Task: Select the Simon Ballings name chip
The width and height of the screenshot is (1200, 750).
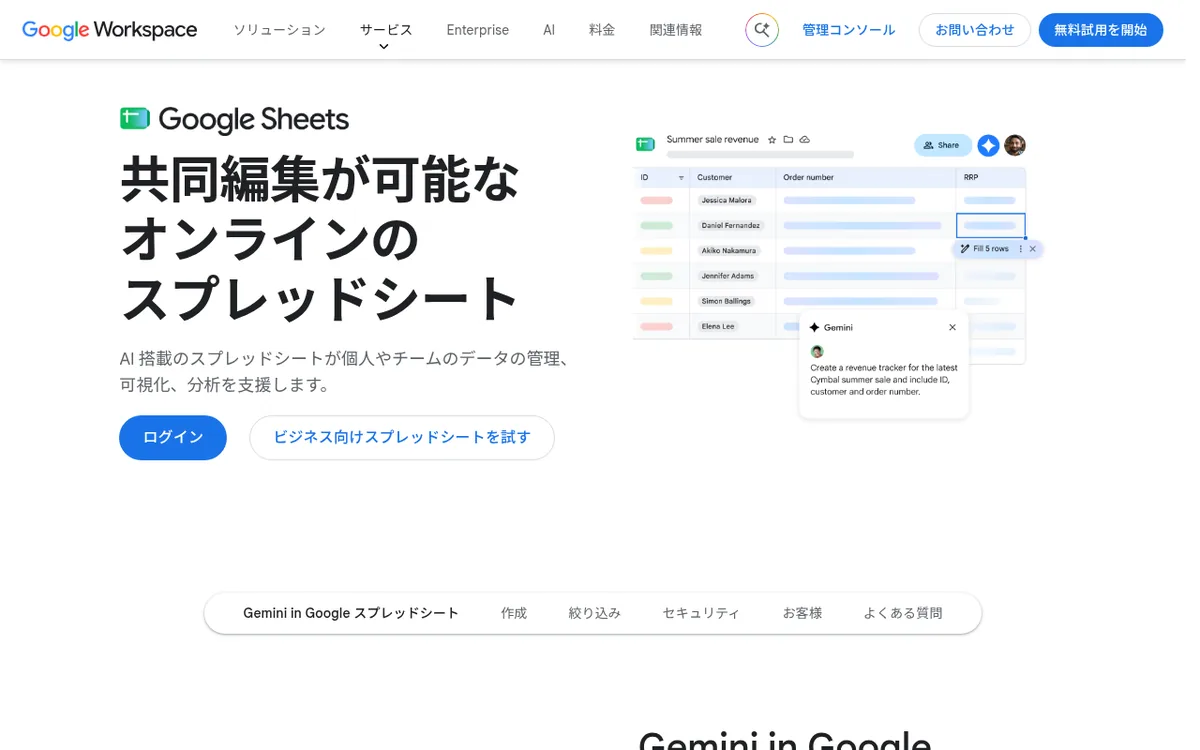Action: pyautogui.click(x=726, y=301)
